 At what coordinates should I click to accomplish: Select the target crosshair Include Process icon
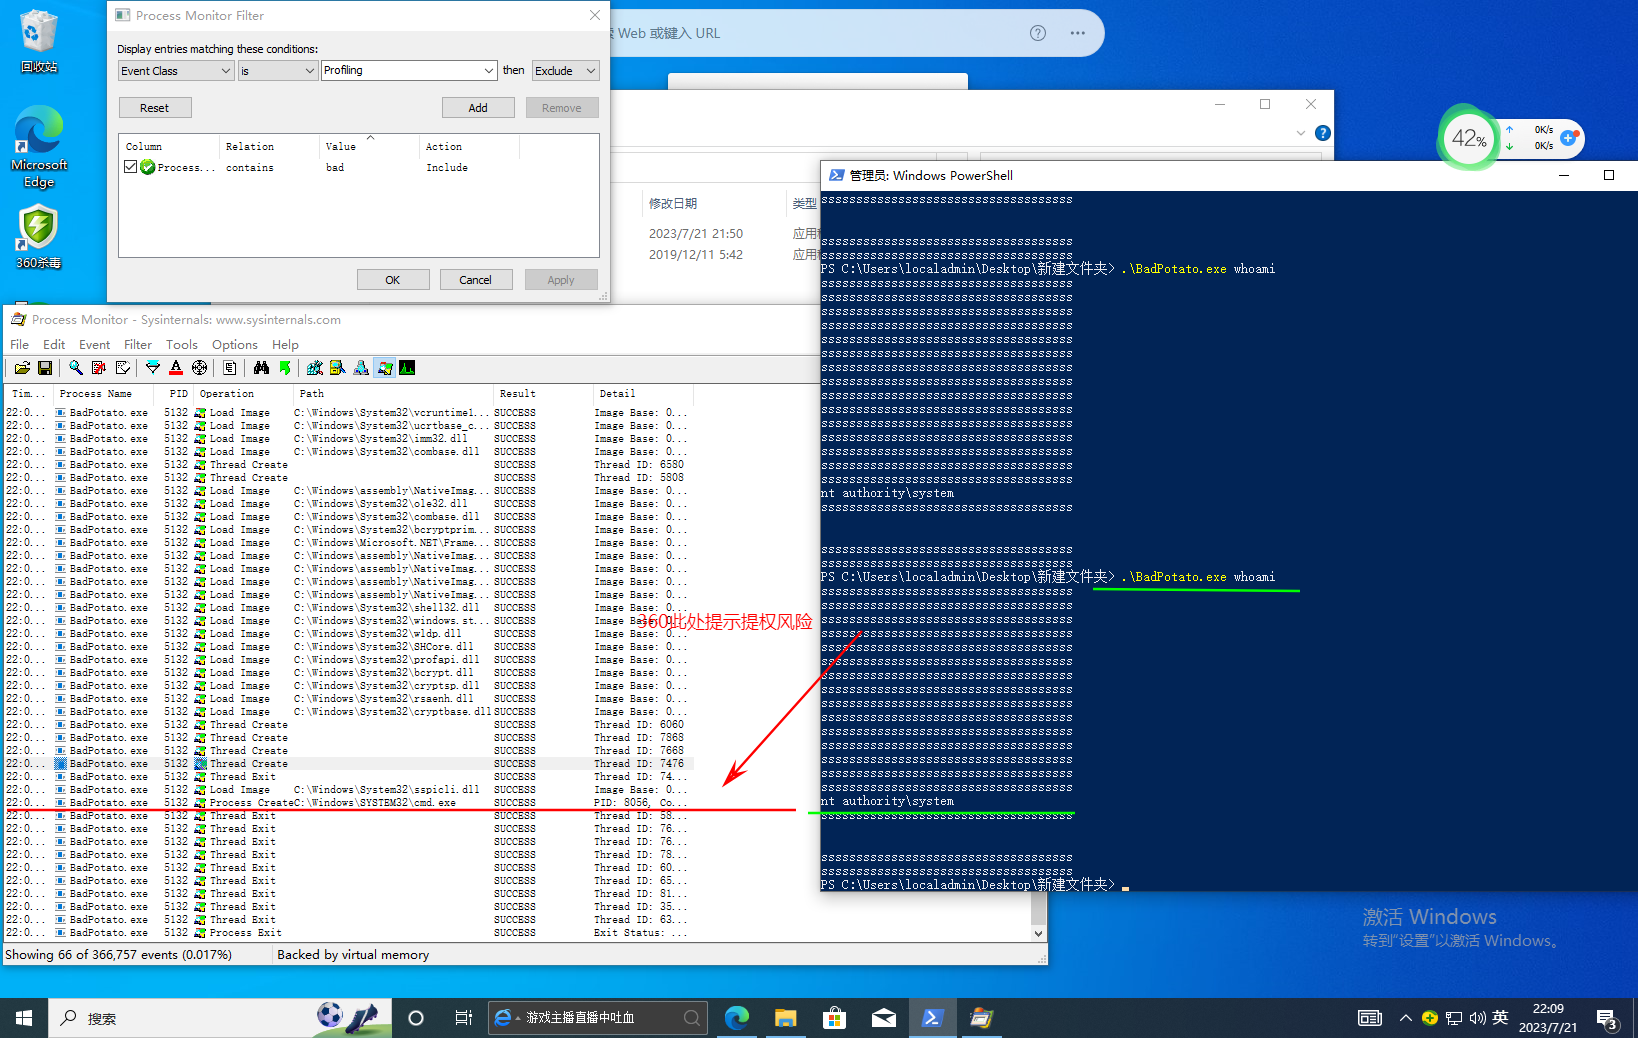[x=200, y=368]
